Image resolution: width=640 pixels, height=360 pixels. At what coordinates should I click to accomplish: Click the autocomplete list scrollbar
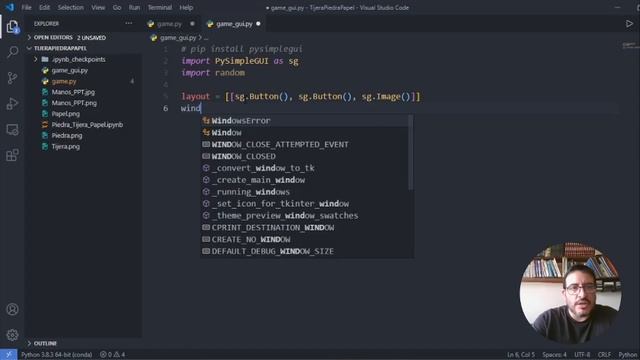tap(411, 152)
